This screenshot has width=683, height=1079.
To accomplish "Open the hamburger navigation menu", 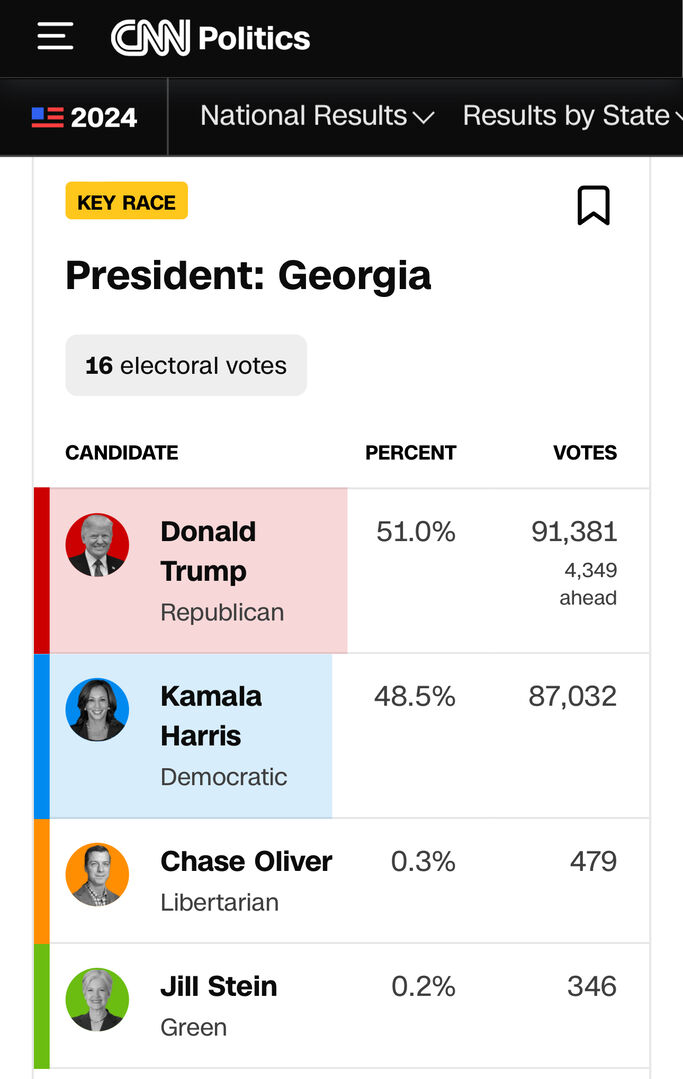I will tap(55, 37).
